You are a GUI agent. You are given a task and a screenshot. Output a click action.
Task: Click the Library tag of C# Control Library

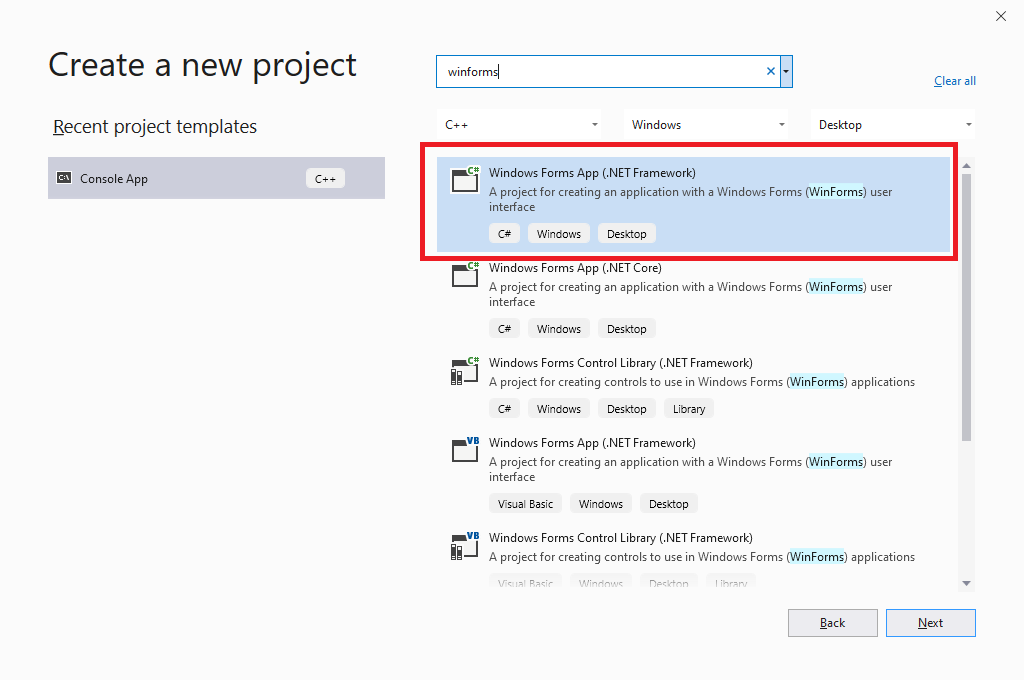point(689,409)
